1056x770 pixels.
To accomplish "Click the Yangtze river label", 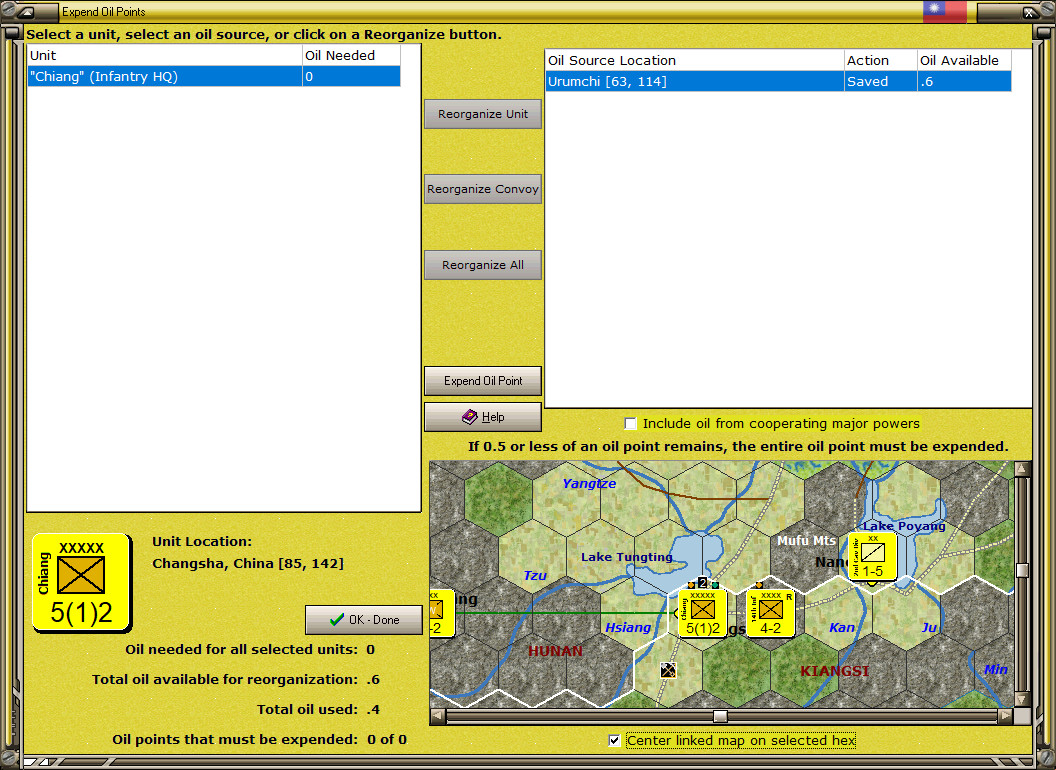I will pyautogui.click(x=589, y=483).
